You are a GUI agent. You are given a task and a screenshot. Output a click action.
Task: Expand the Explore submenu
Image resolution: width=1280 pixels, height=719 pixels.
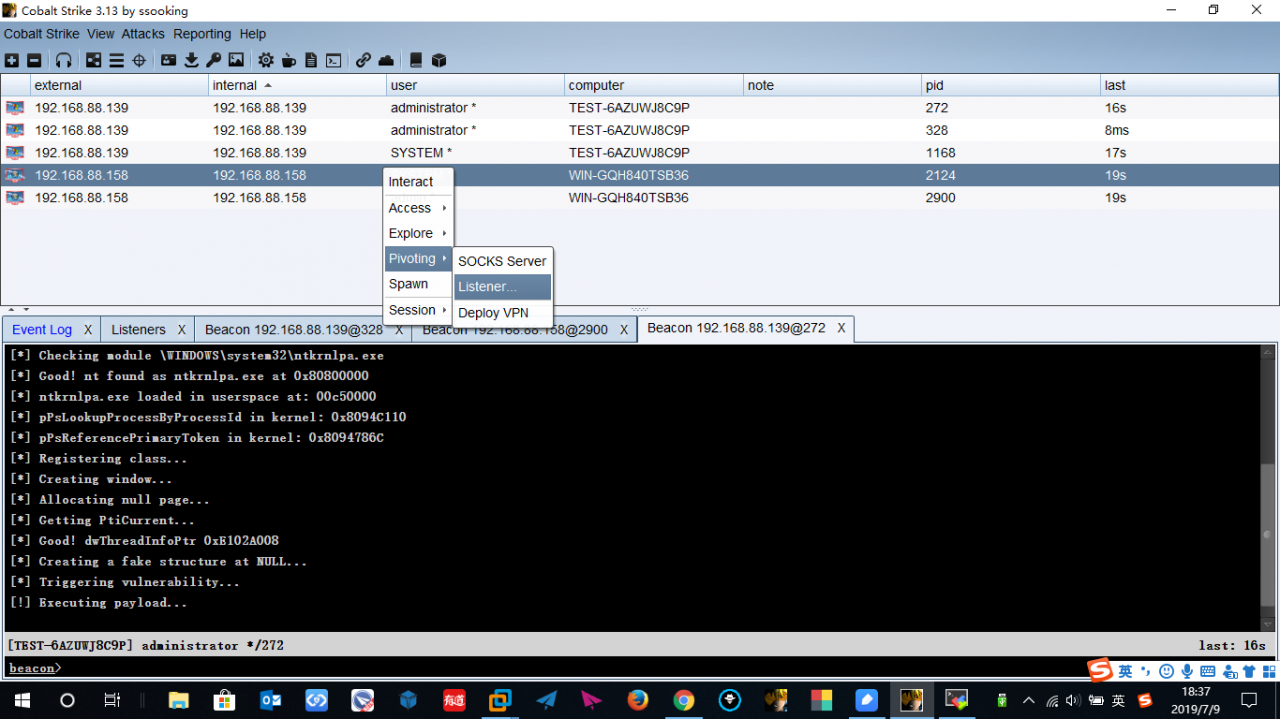pos(418,233)
